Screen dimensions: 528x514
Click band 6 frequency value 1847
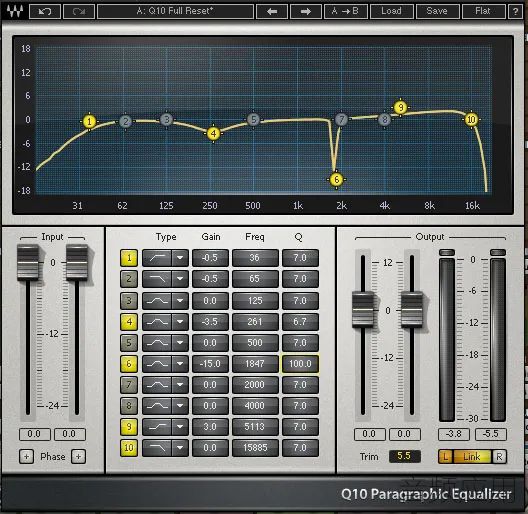tap(255, 364)
